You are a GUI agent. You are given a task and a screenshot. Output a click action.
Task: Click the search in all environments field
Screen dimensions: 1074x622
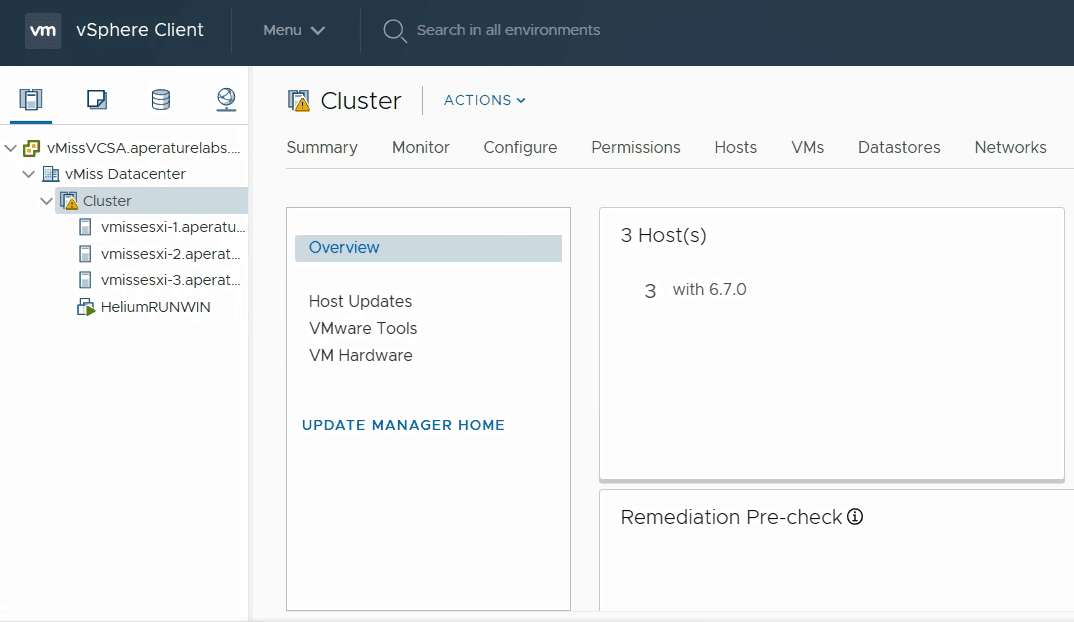tap(508, 30)
